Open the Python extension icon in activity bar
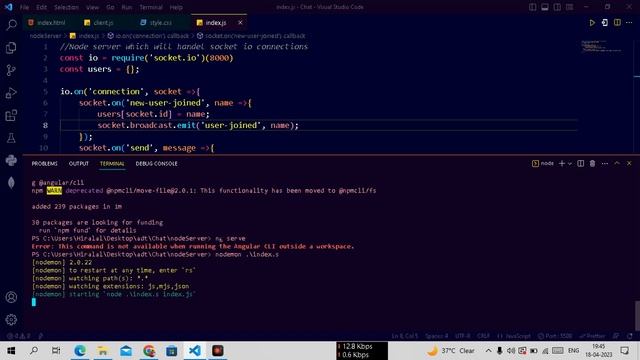Screen dimensions: 640x360 point(11,160)
